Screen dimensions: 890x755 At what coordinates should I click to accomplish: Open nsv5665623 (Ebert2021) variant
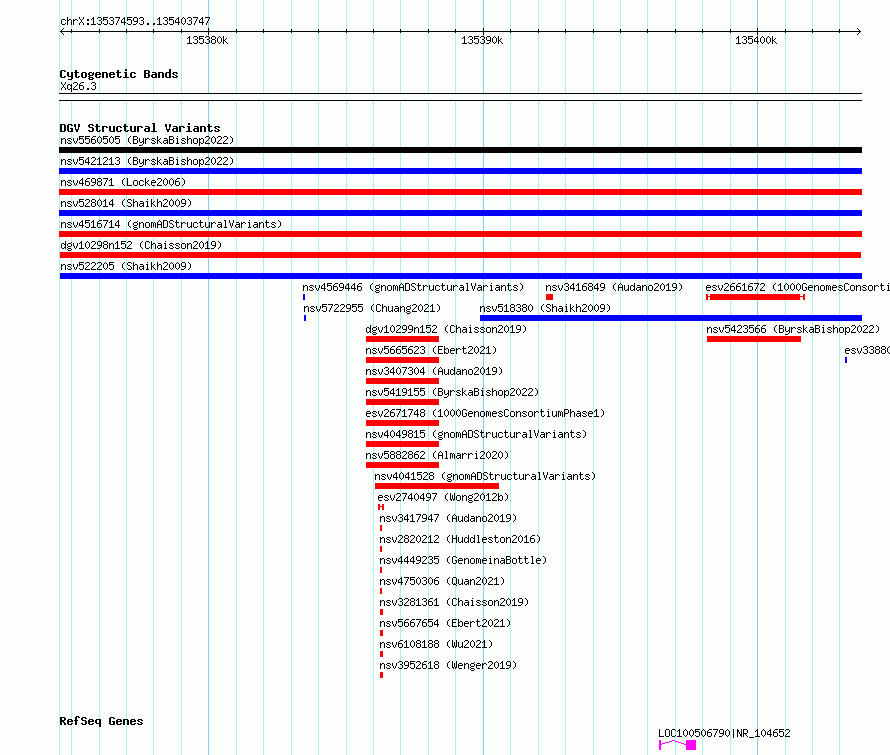431,350
